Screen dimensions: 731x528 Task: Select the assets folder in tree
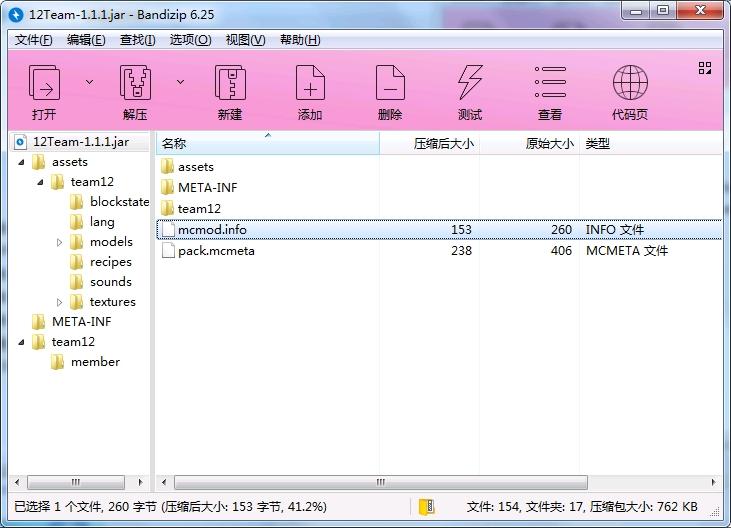(70, 162)
